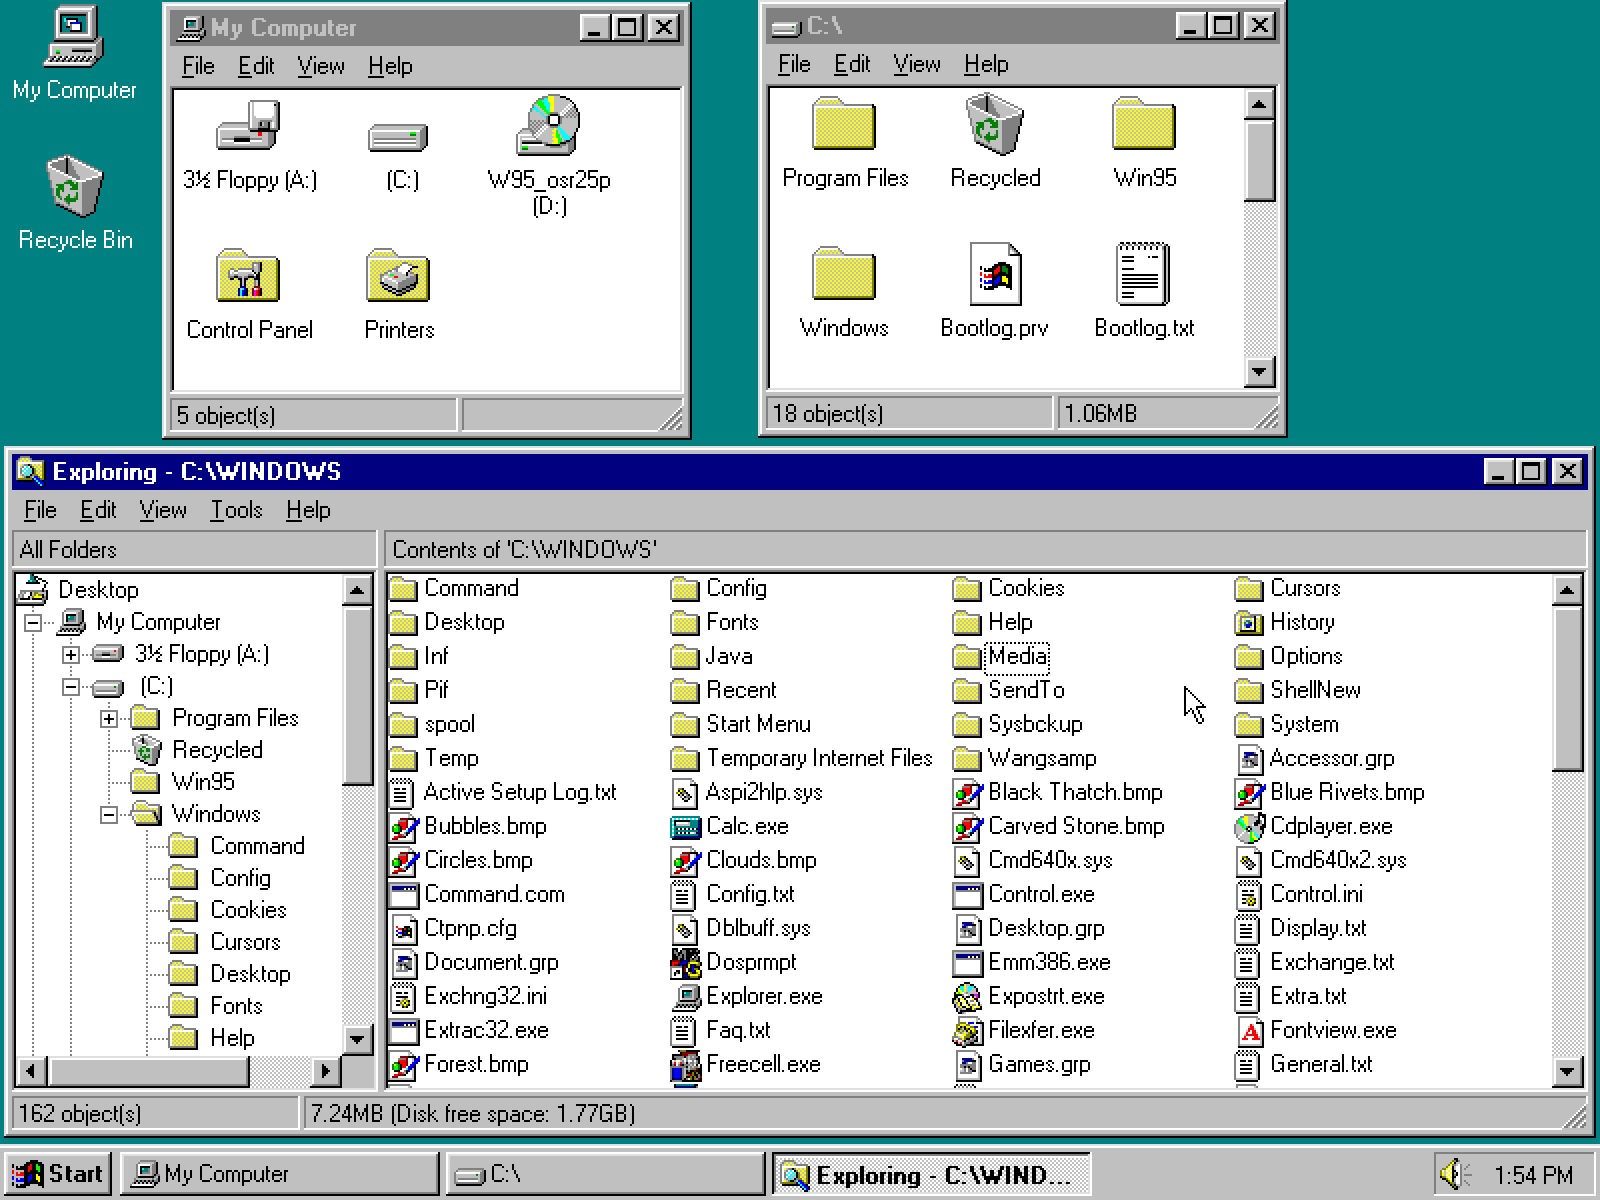This screenshot has height=1200, width=1600.
Task: Select the Bootlog.txt file icon
Action: [x=1143, y=275]
